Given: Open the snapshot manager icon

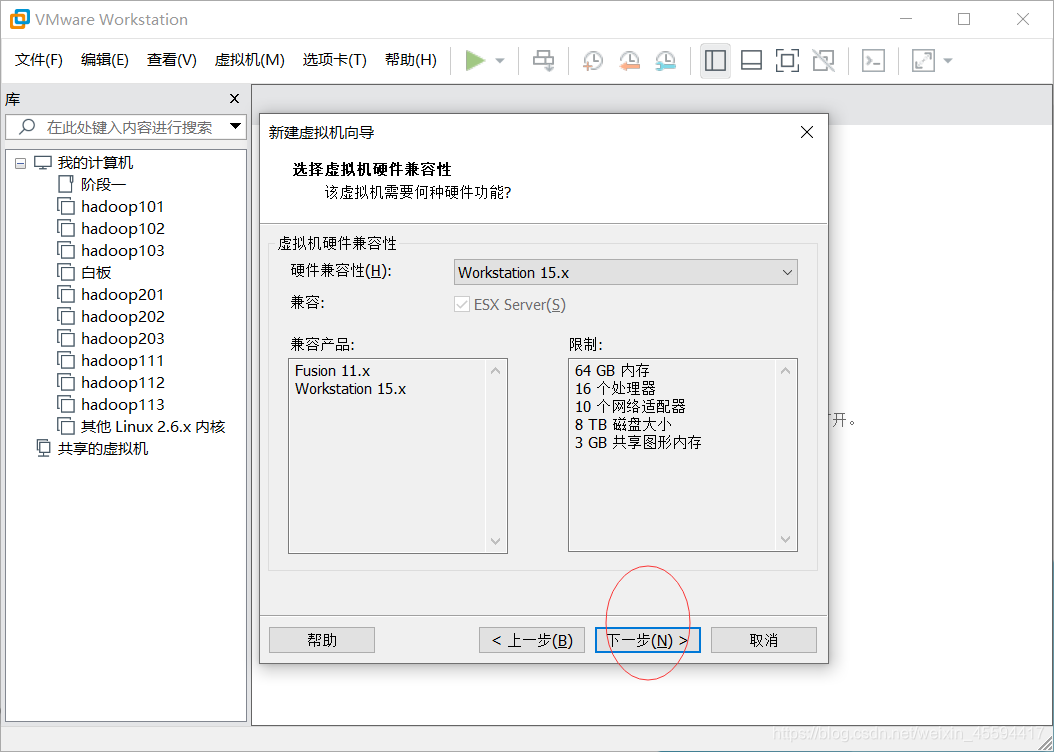Looking at the screenshot, I should [665, 60].
